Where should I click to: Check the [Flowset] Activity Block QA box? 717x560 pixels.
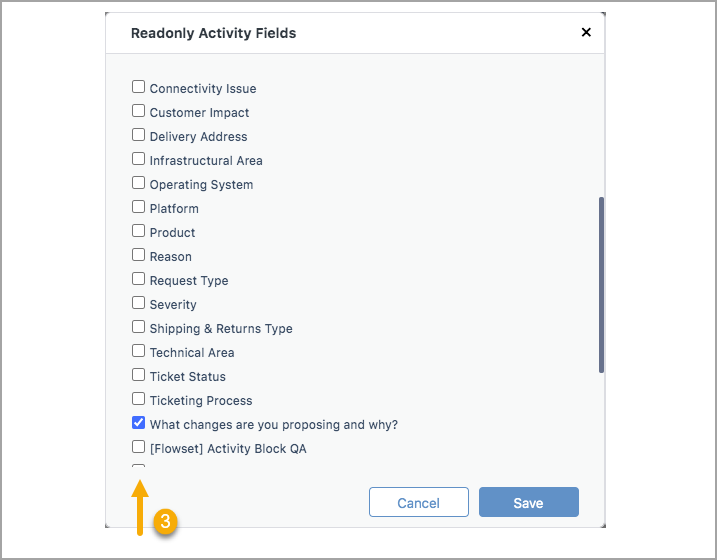click(x=138, y=447)
